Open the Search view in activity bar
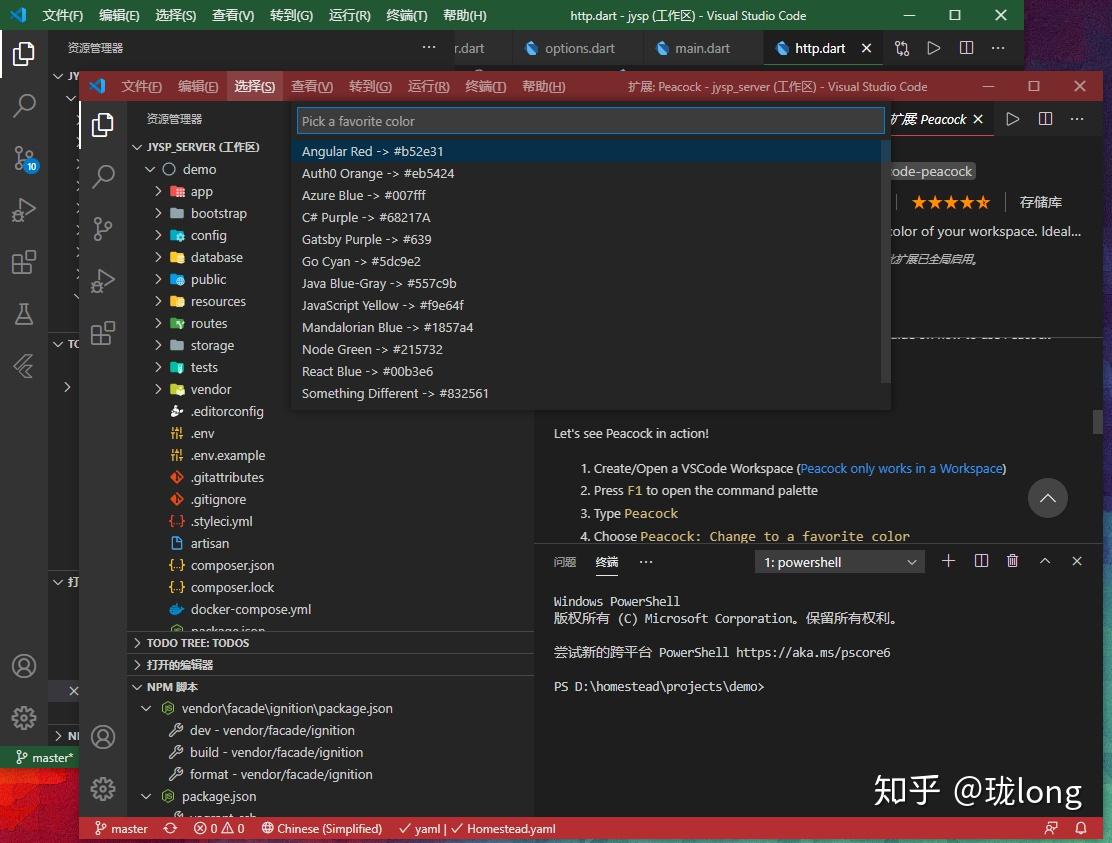1112x843 pixels. coord(23,105)
